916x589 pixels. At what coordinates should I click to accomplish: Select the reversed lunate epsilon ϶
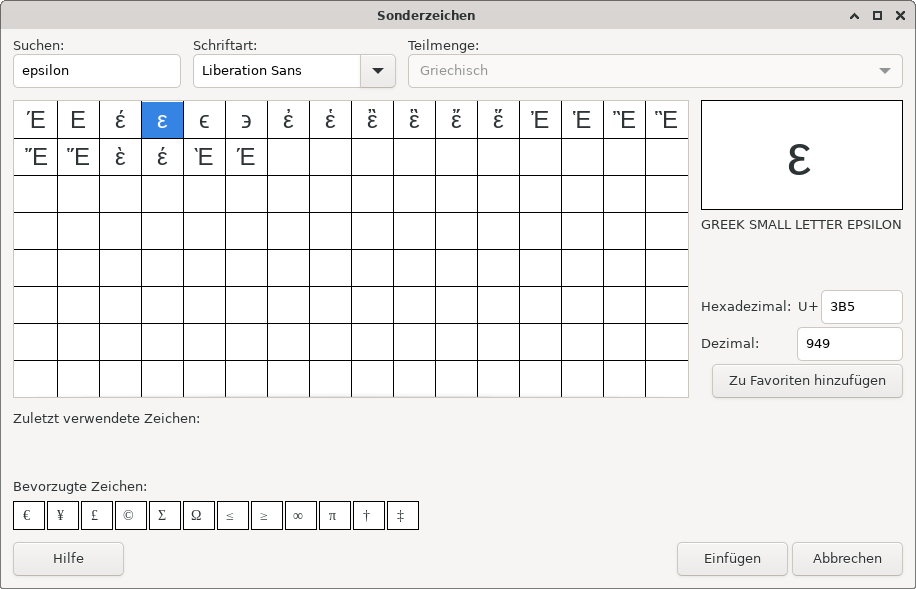coord(247,120)
